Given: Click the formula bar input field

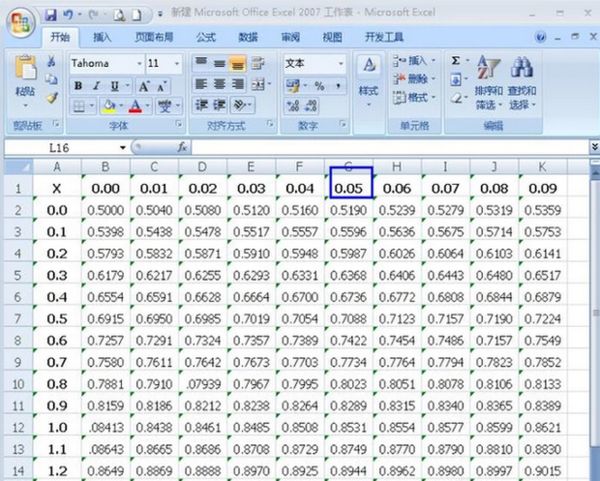Looking at the screenshot, I should tap(390, 147).
